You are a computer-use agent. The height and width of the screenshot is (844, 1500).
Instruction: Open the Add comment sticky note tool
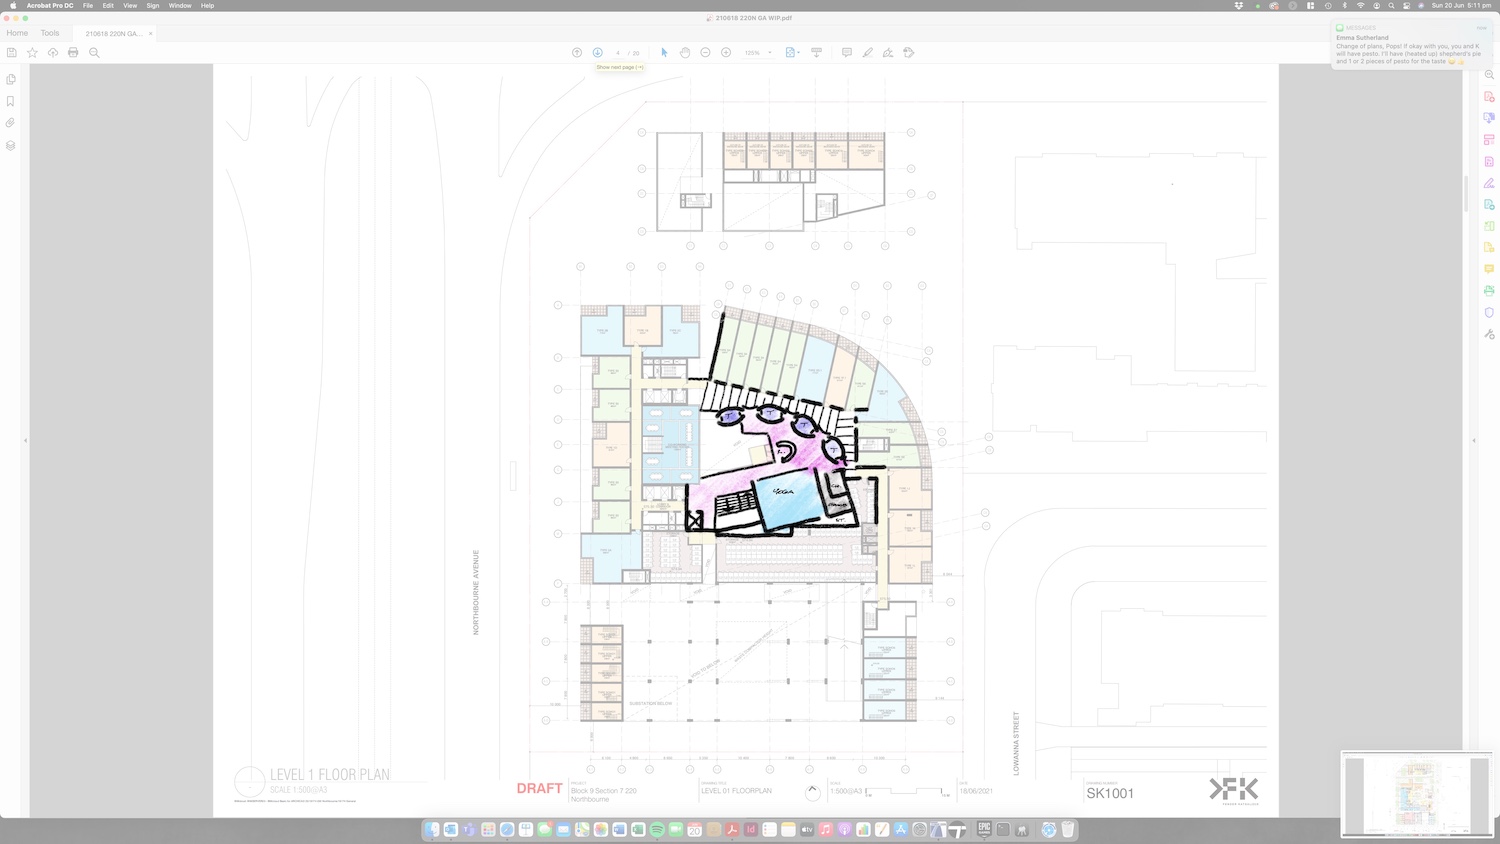pyautogui.click(x=846, y=53)
